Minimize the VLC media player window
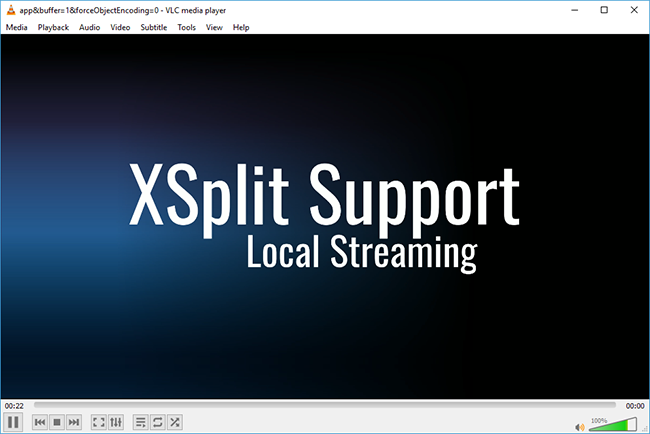 point(575,10)
